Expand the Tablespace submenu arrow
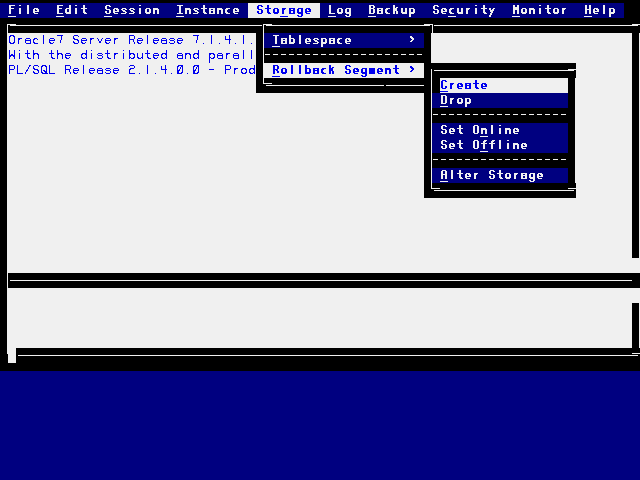The height and width of the screenshot is (480, 640). [x=412, y=40]
